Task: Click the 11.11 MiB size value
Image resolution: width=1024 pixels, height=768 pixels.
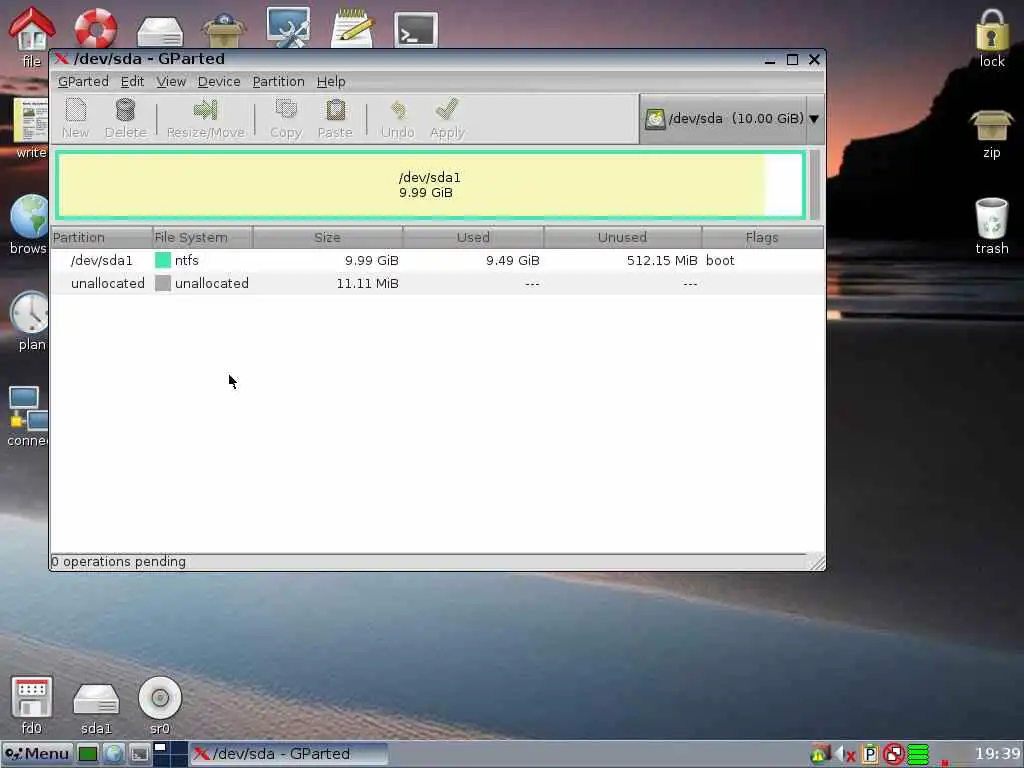Action: click(x=367, y=283)
